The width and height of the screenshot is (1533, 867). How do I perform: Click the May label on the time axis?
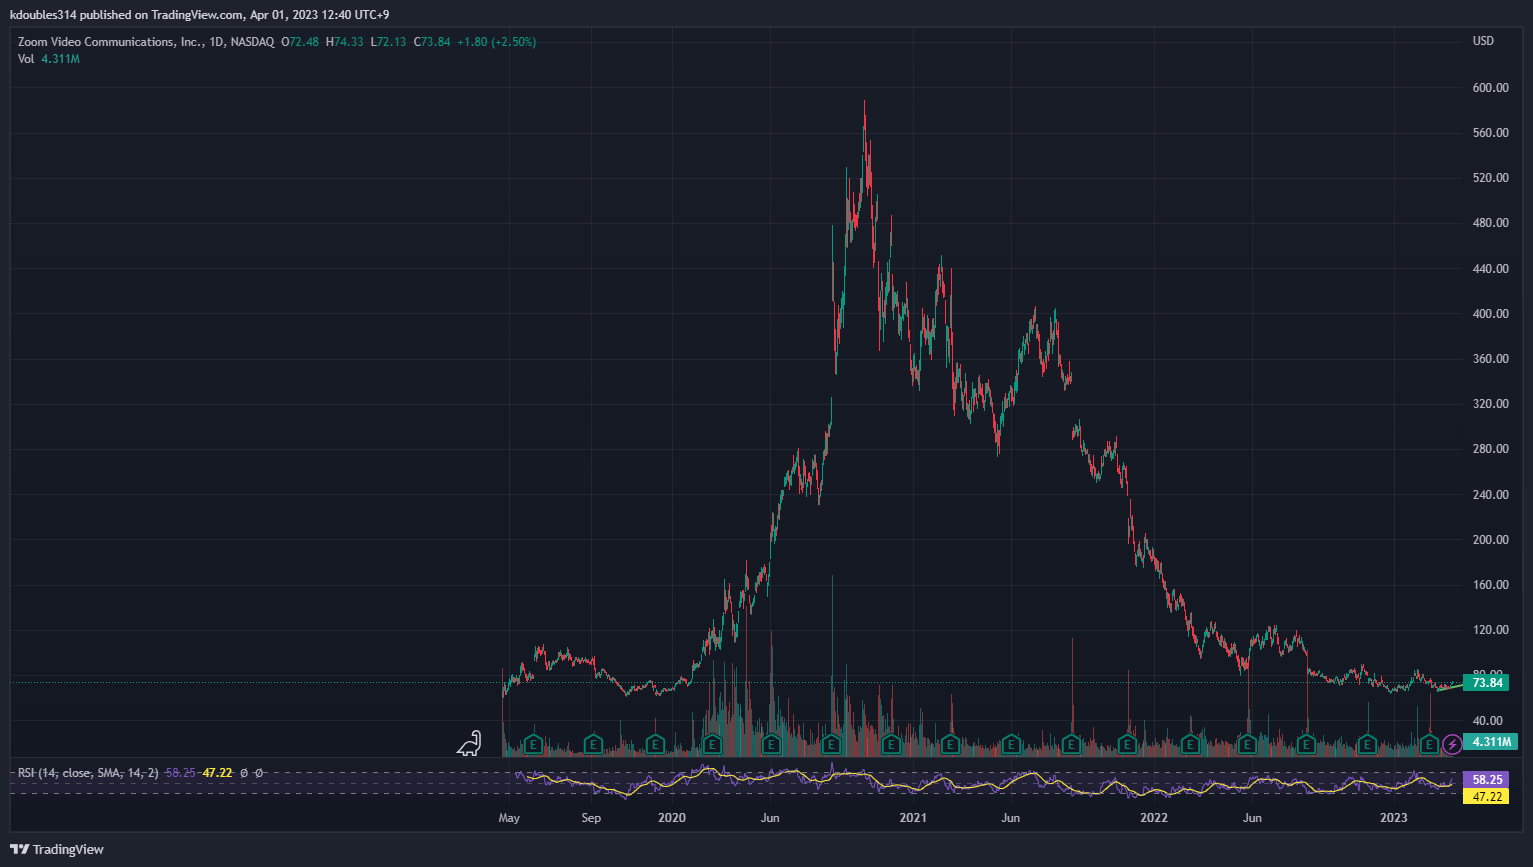tap(509, 818)
